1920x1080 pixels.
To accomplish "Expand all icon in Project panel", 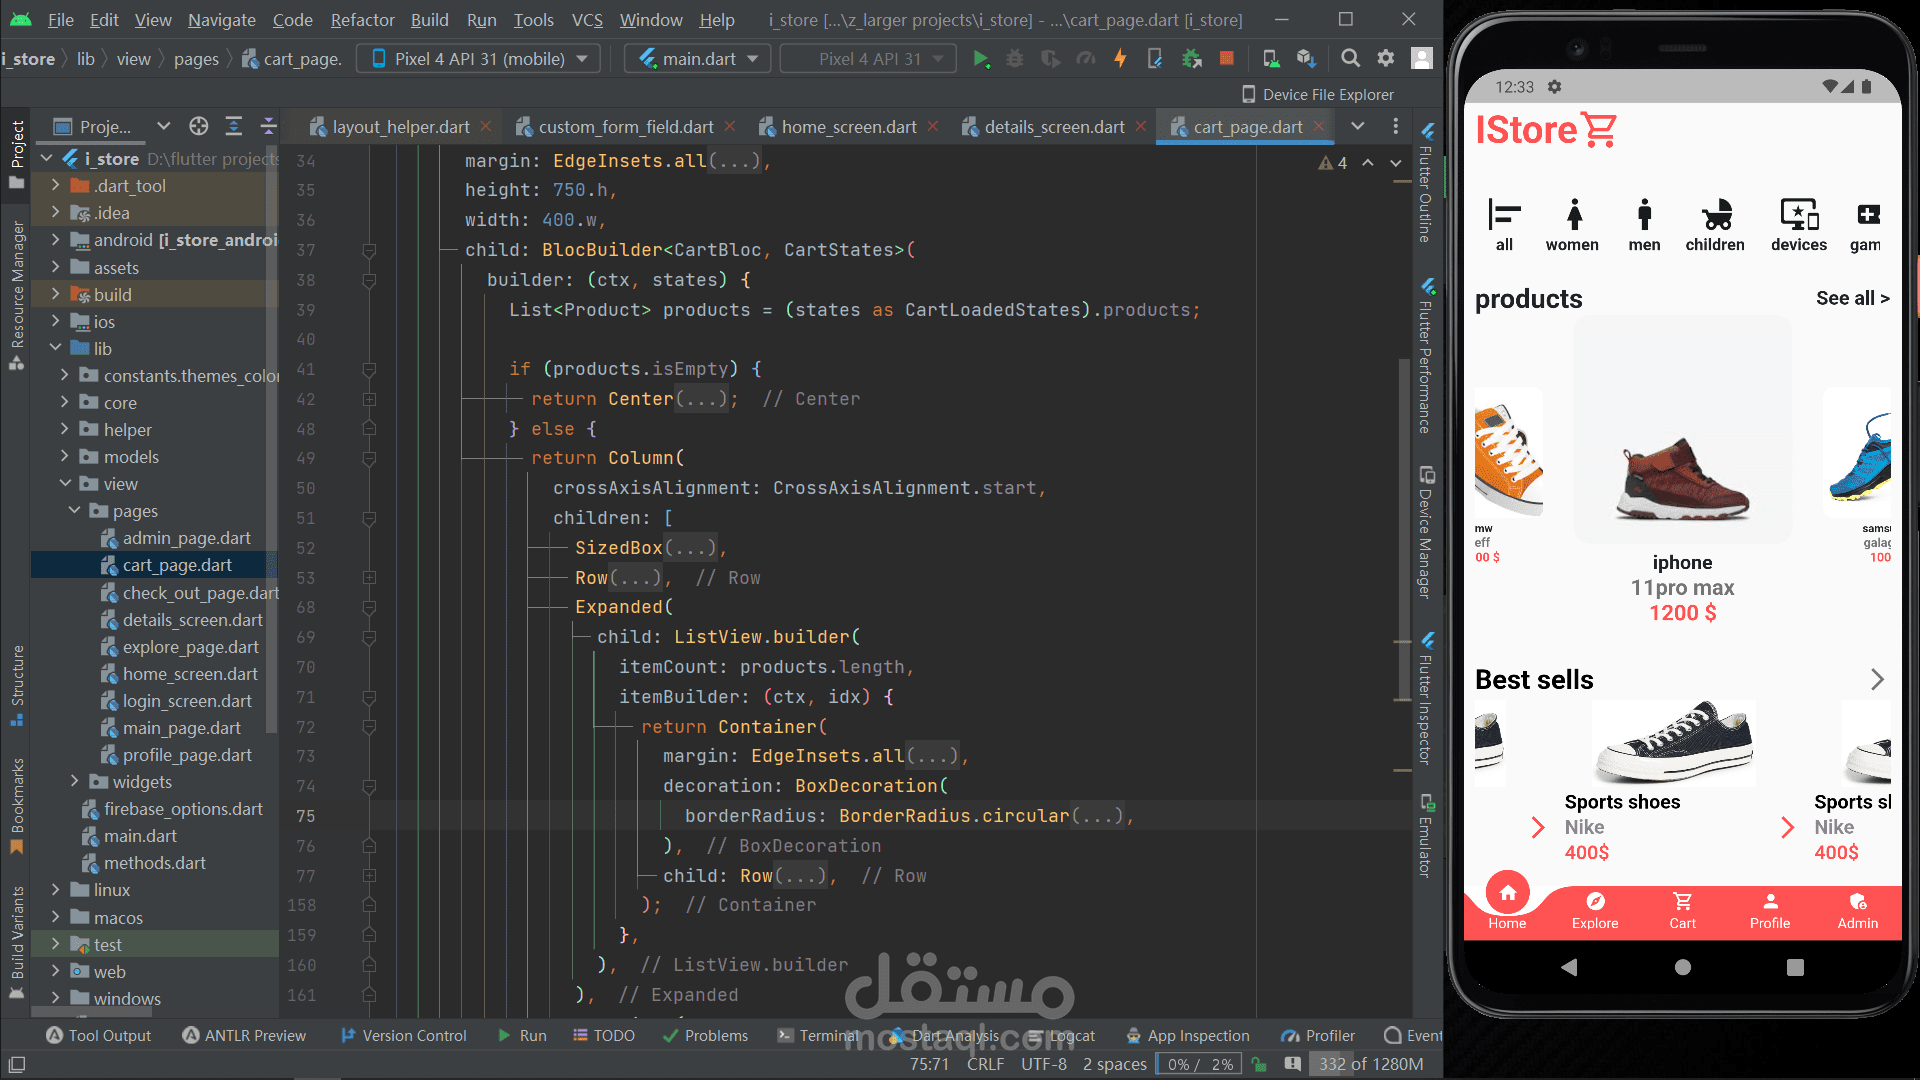I will tap(234, 126).
